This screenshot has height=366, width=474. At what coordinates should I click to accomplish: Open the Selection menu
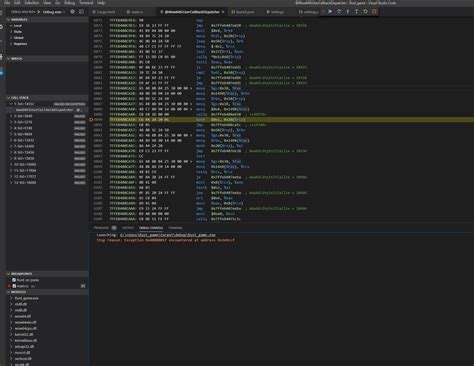[x=32, y=3]
